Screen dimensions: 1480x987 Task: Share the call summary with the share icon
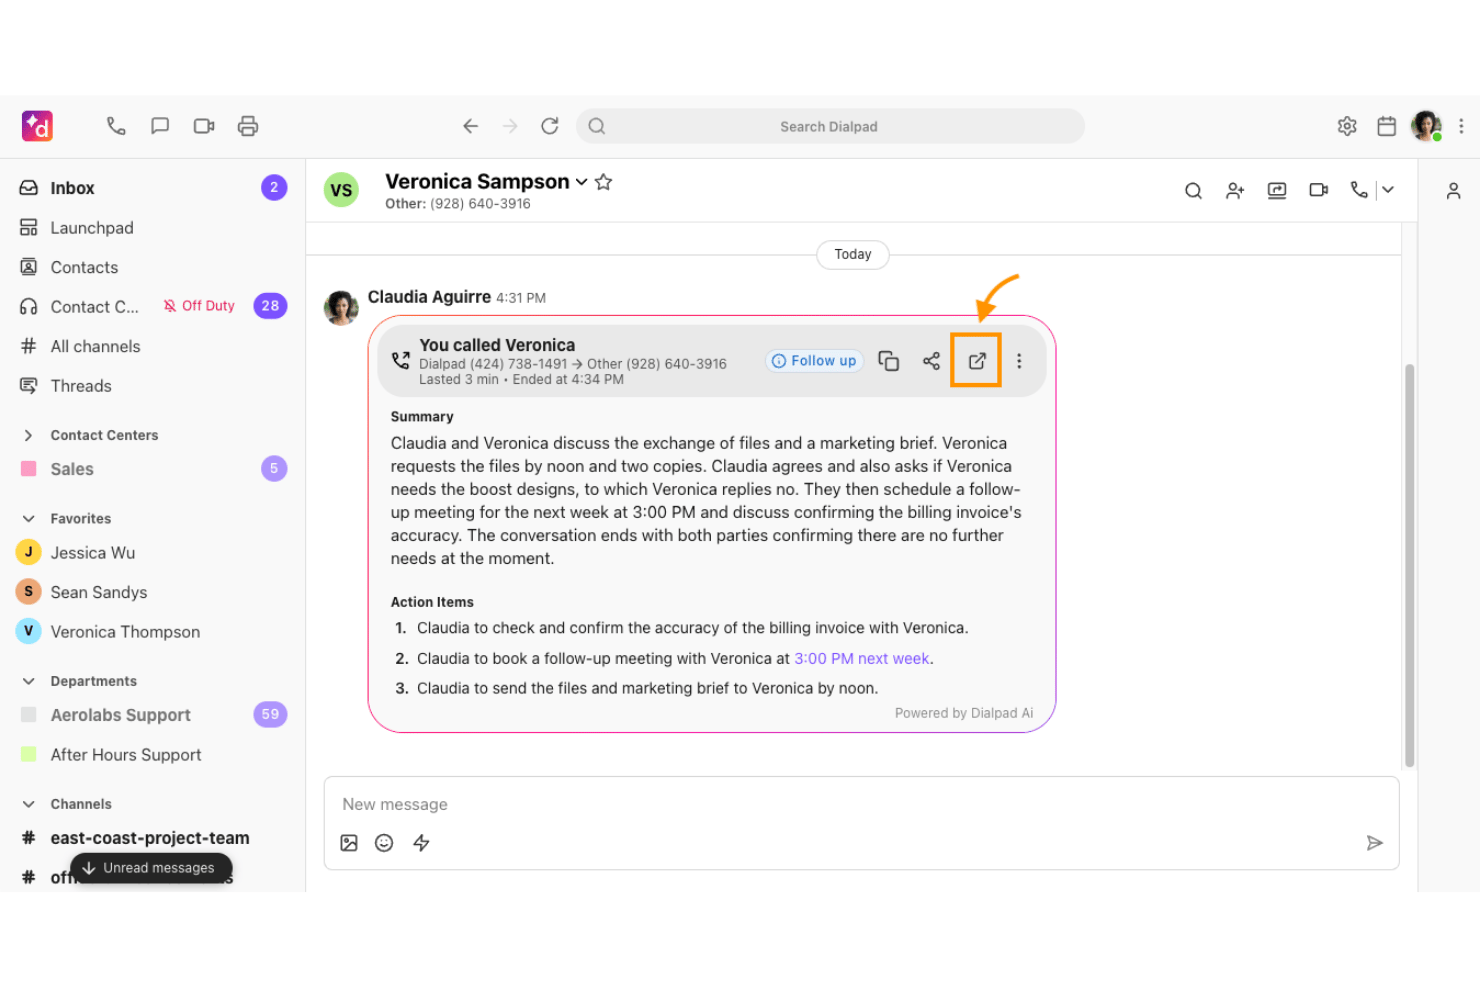point(931,361)
